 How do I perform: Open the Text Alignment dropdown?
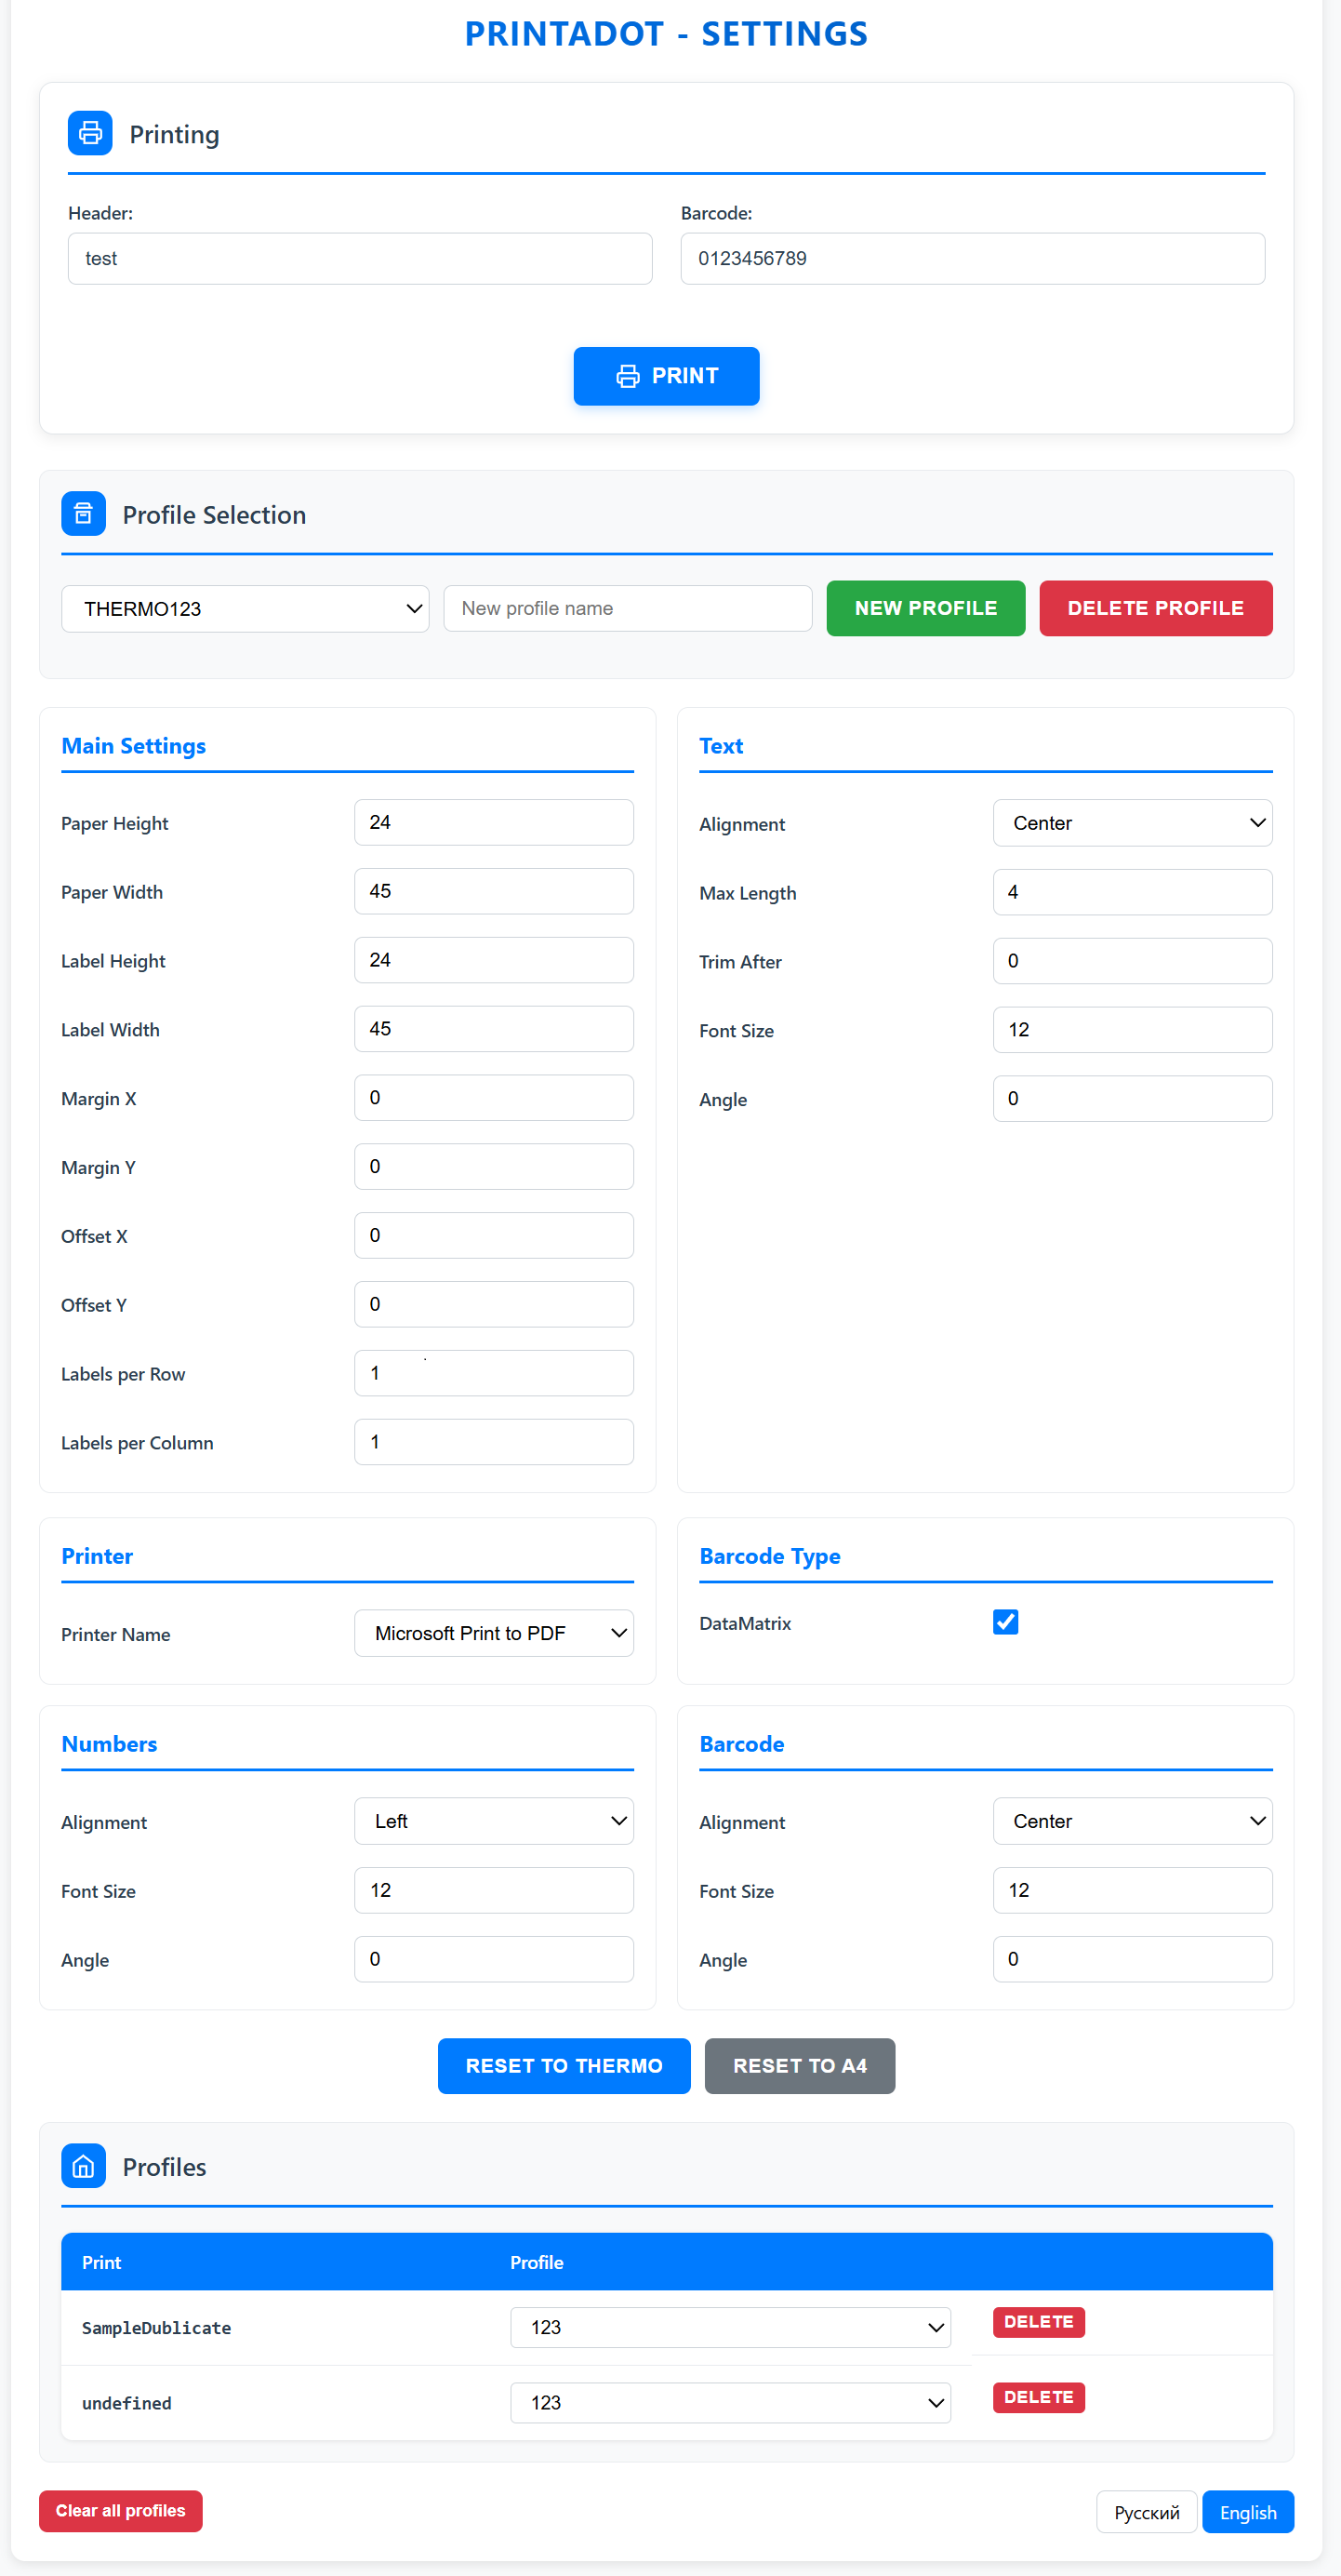click(x=1132, y=823)
